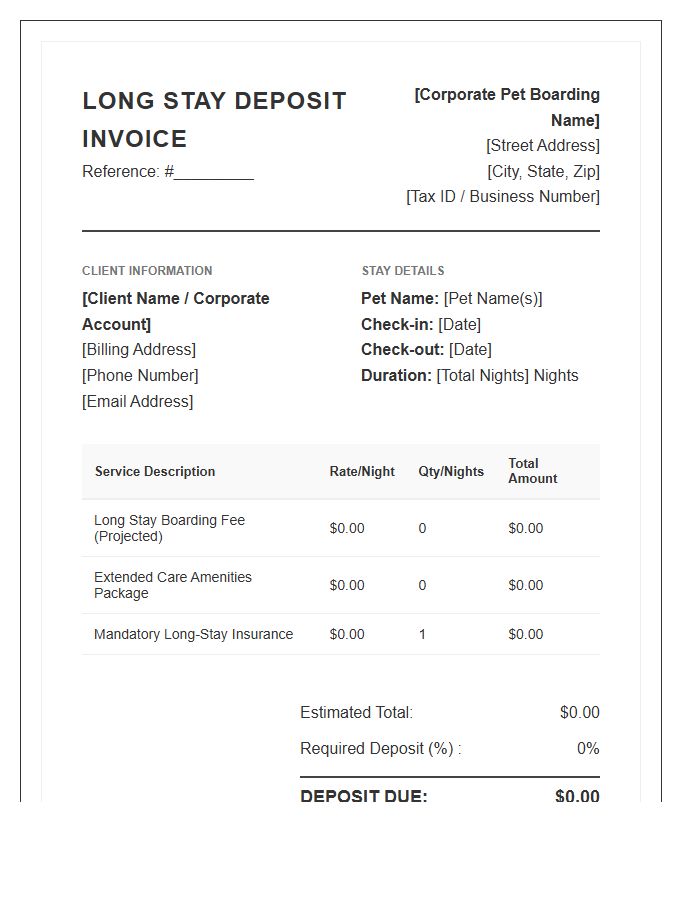Viewport: 700px width, 900px height.
Task: Click Rate/Night $0.00 for Mandatory Long-Stay Insurance
Action: click(347, 634)
